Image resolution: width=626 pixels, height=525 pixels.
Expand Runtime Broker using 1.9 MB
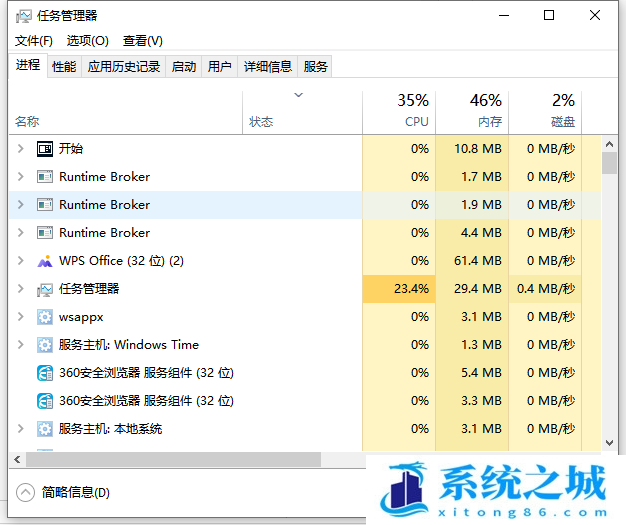(21, 204)
